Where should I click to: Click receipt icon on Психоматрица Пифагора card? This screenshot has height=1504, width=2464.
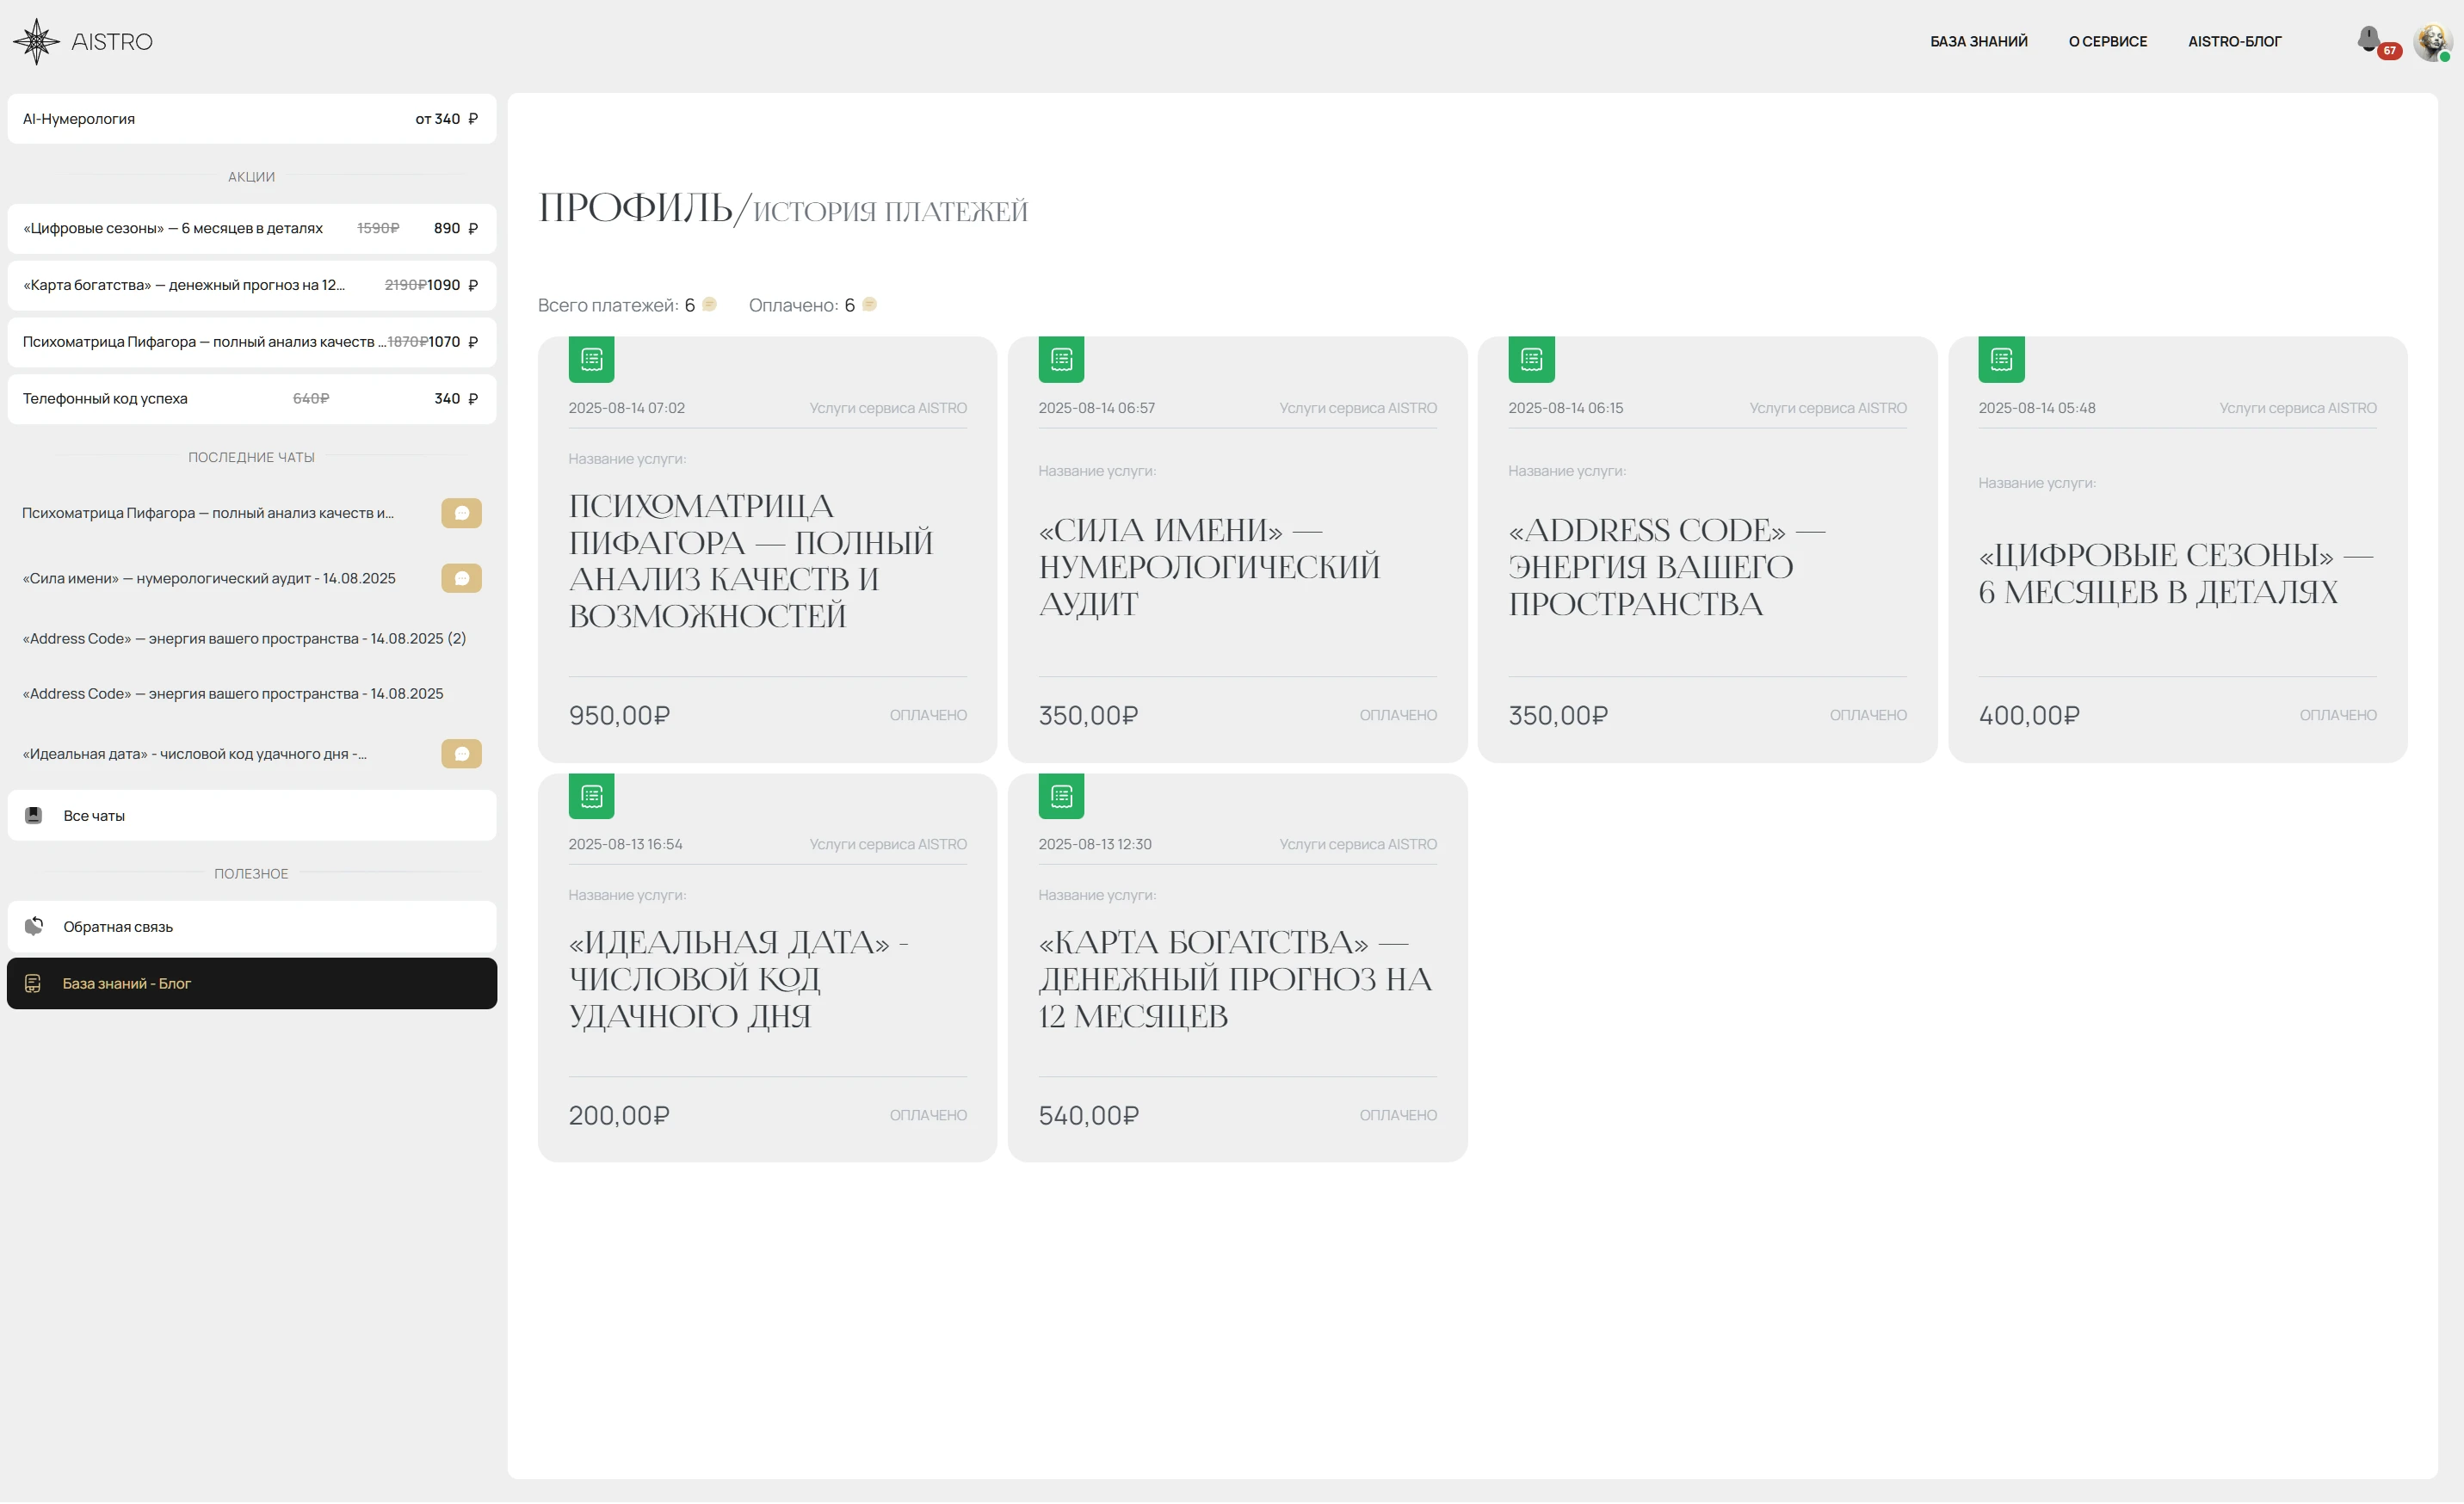[x=591, y=359]
